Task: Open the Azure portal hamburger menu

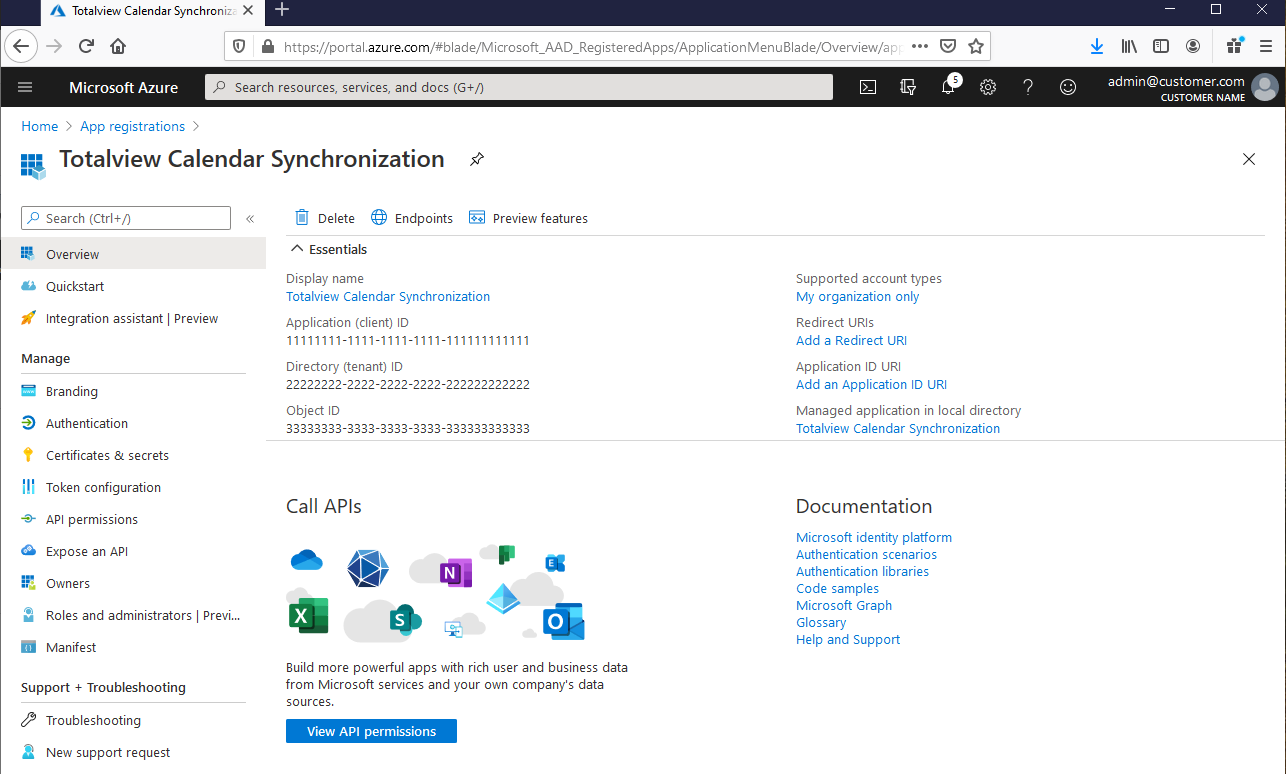Action: pos(25,87)
